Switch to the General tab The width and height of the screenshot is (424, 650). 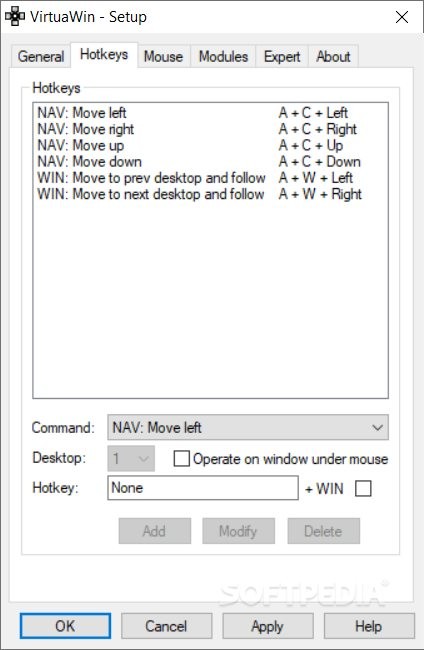(x=41, y=56)
